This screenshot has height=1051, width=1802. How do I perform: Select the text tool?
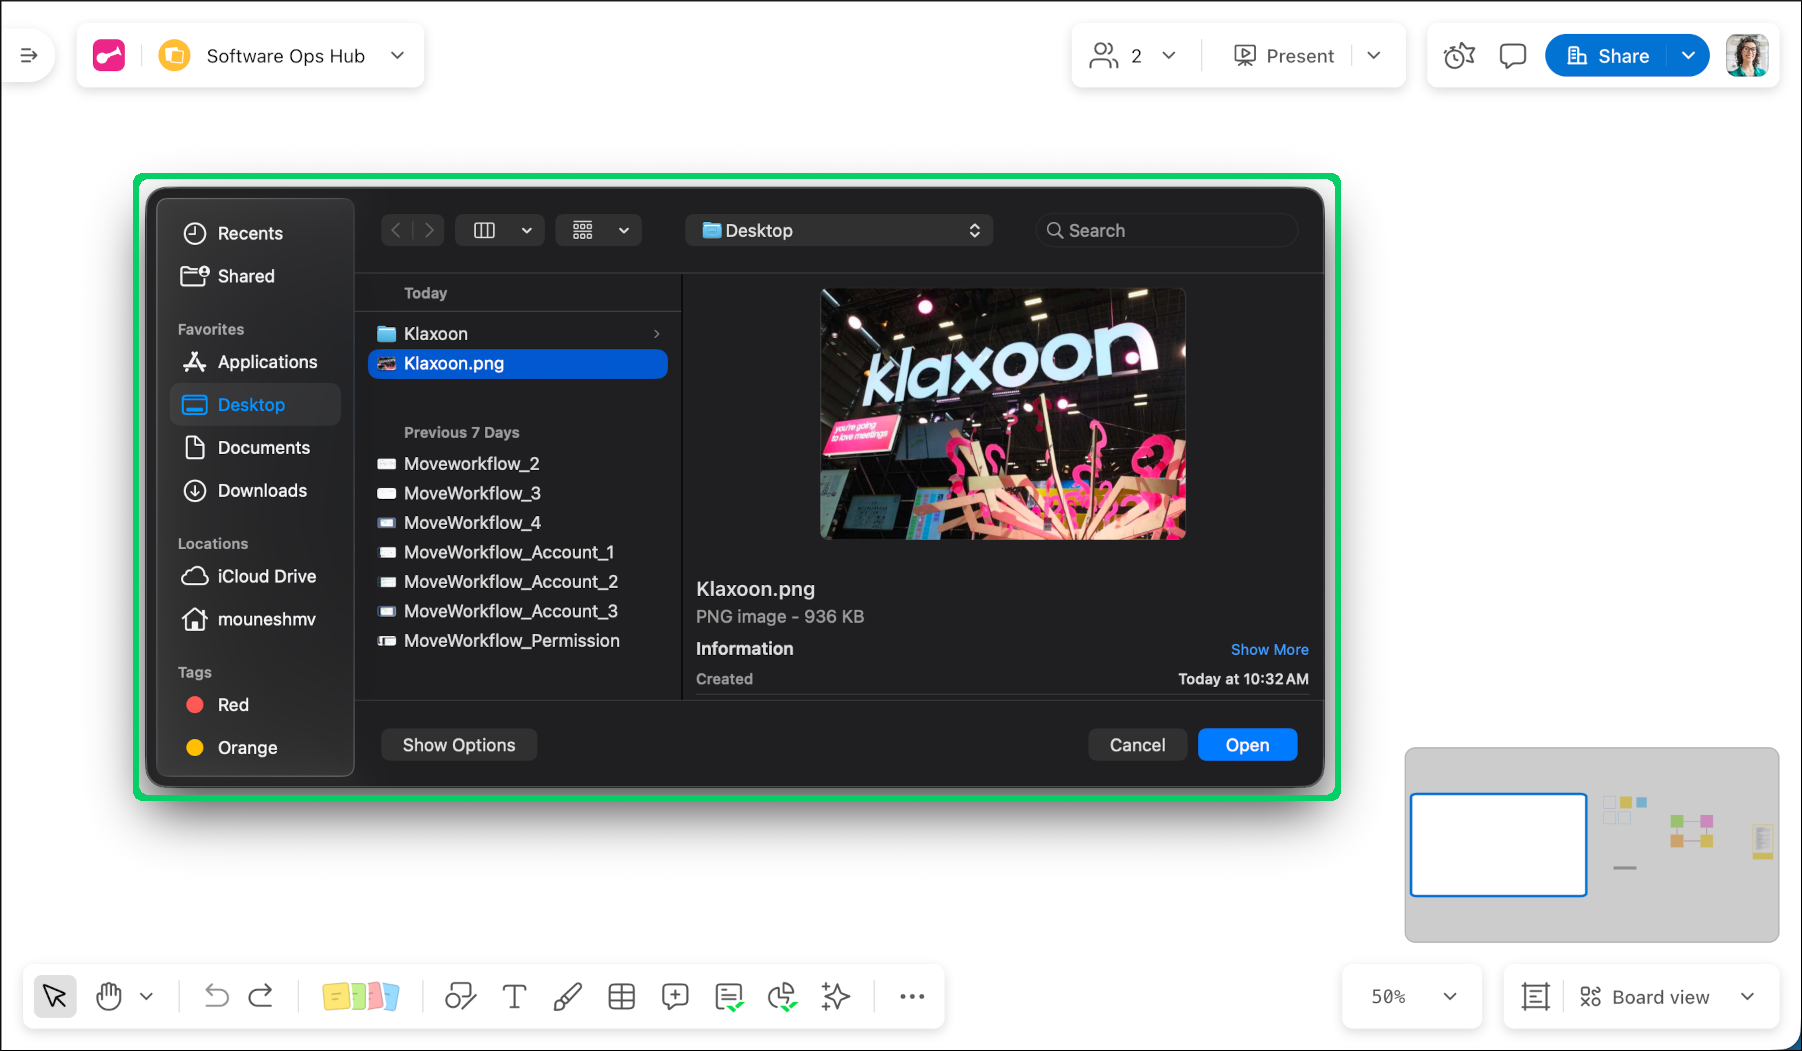tap(514, 996)
